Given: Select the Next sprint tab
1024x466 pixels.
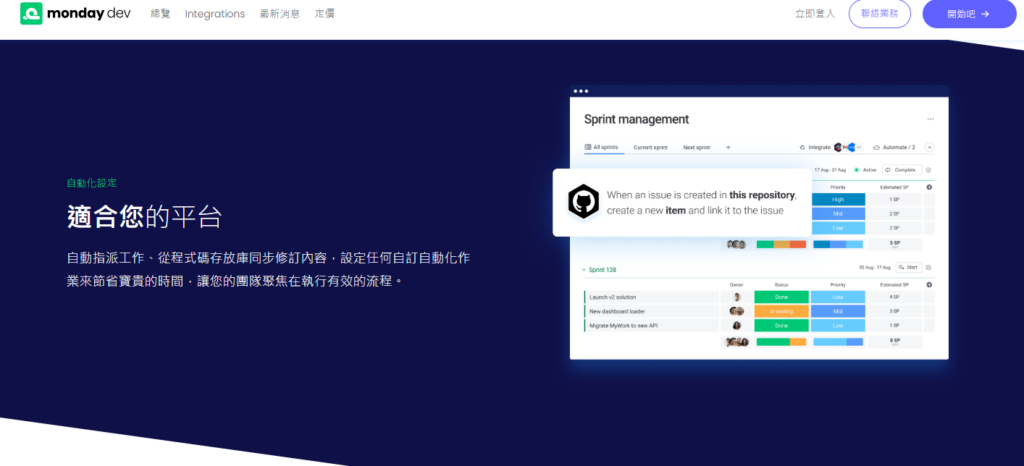Looking at the screenshot, I should (x=696, y=148).
